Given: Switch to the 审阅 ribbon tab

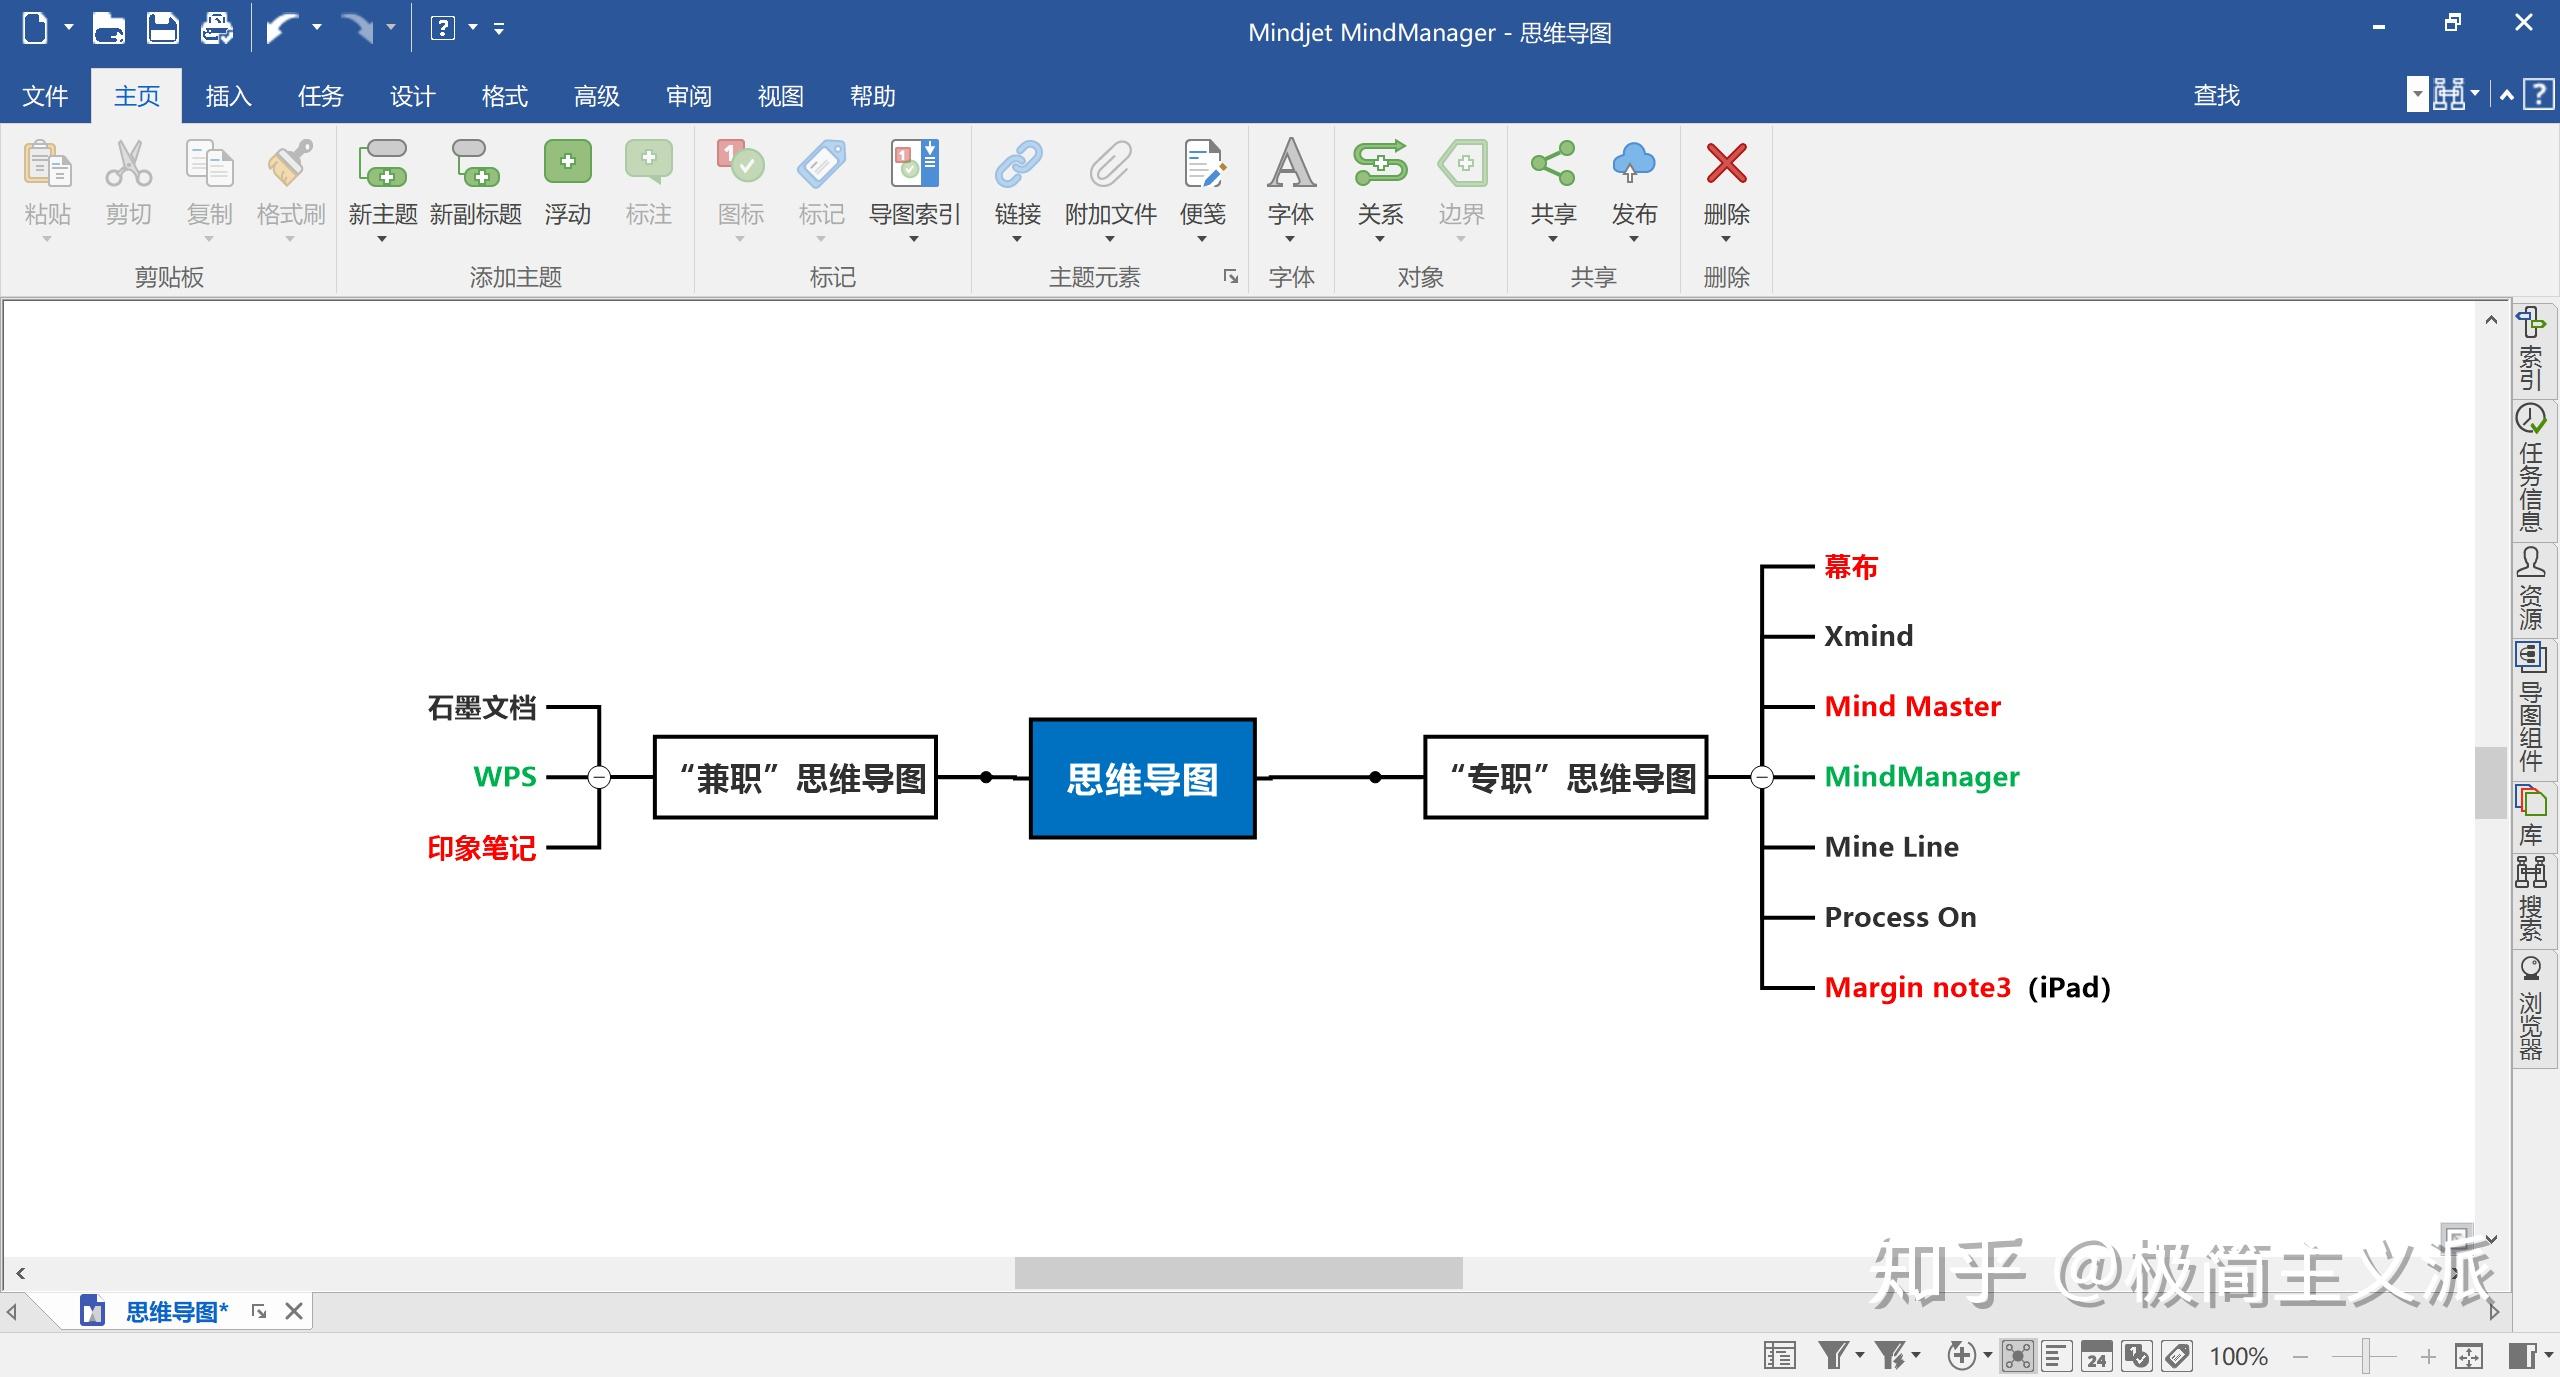Looking at the screenshot, I should pos(688,96).
